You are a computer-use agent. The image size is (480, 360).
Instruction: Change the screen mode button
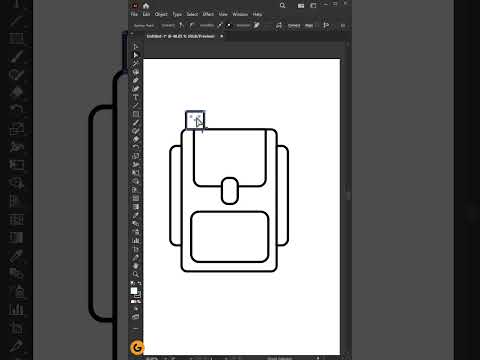click(136, 317)
